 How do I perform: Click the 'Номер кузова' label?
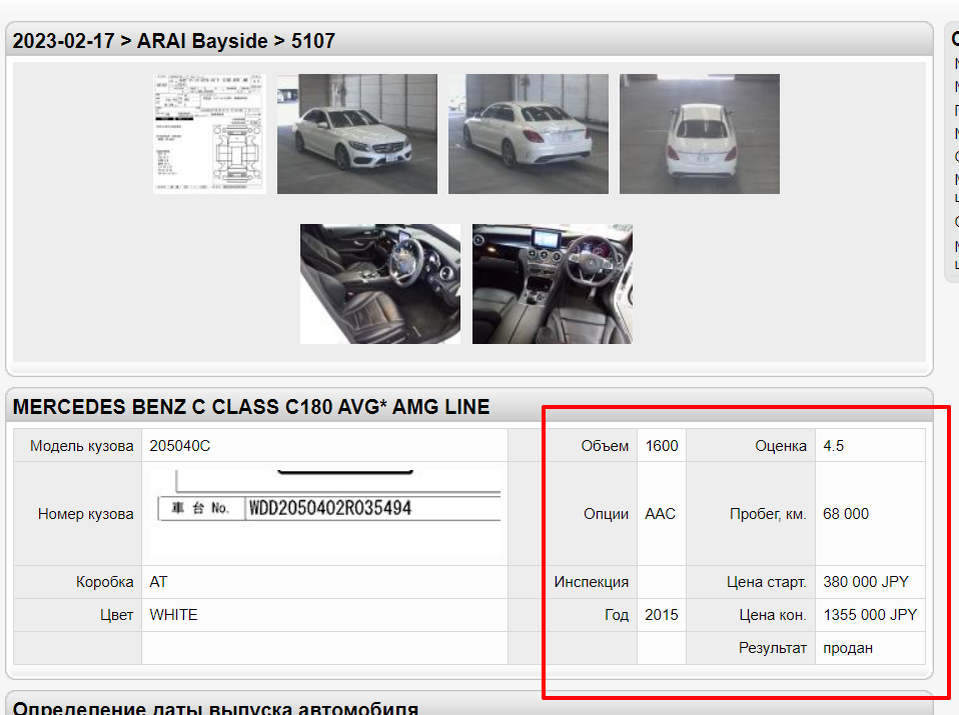(86, 514)
